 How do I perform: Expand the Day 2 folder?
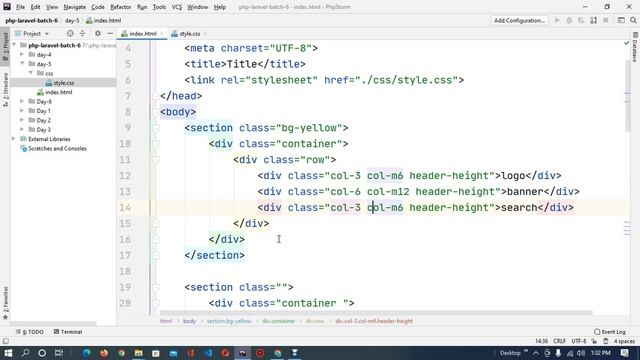[22, 120]
